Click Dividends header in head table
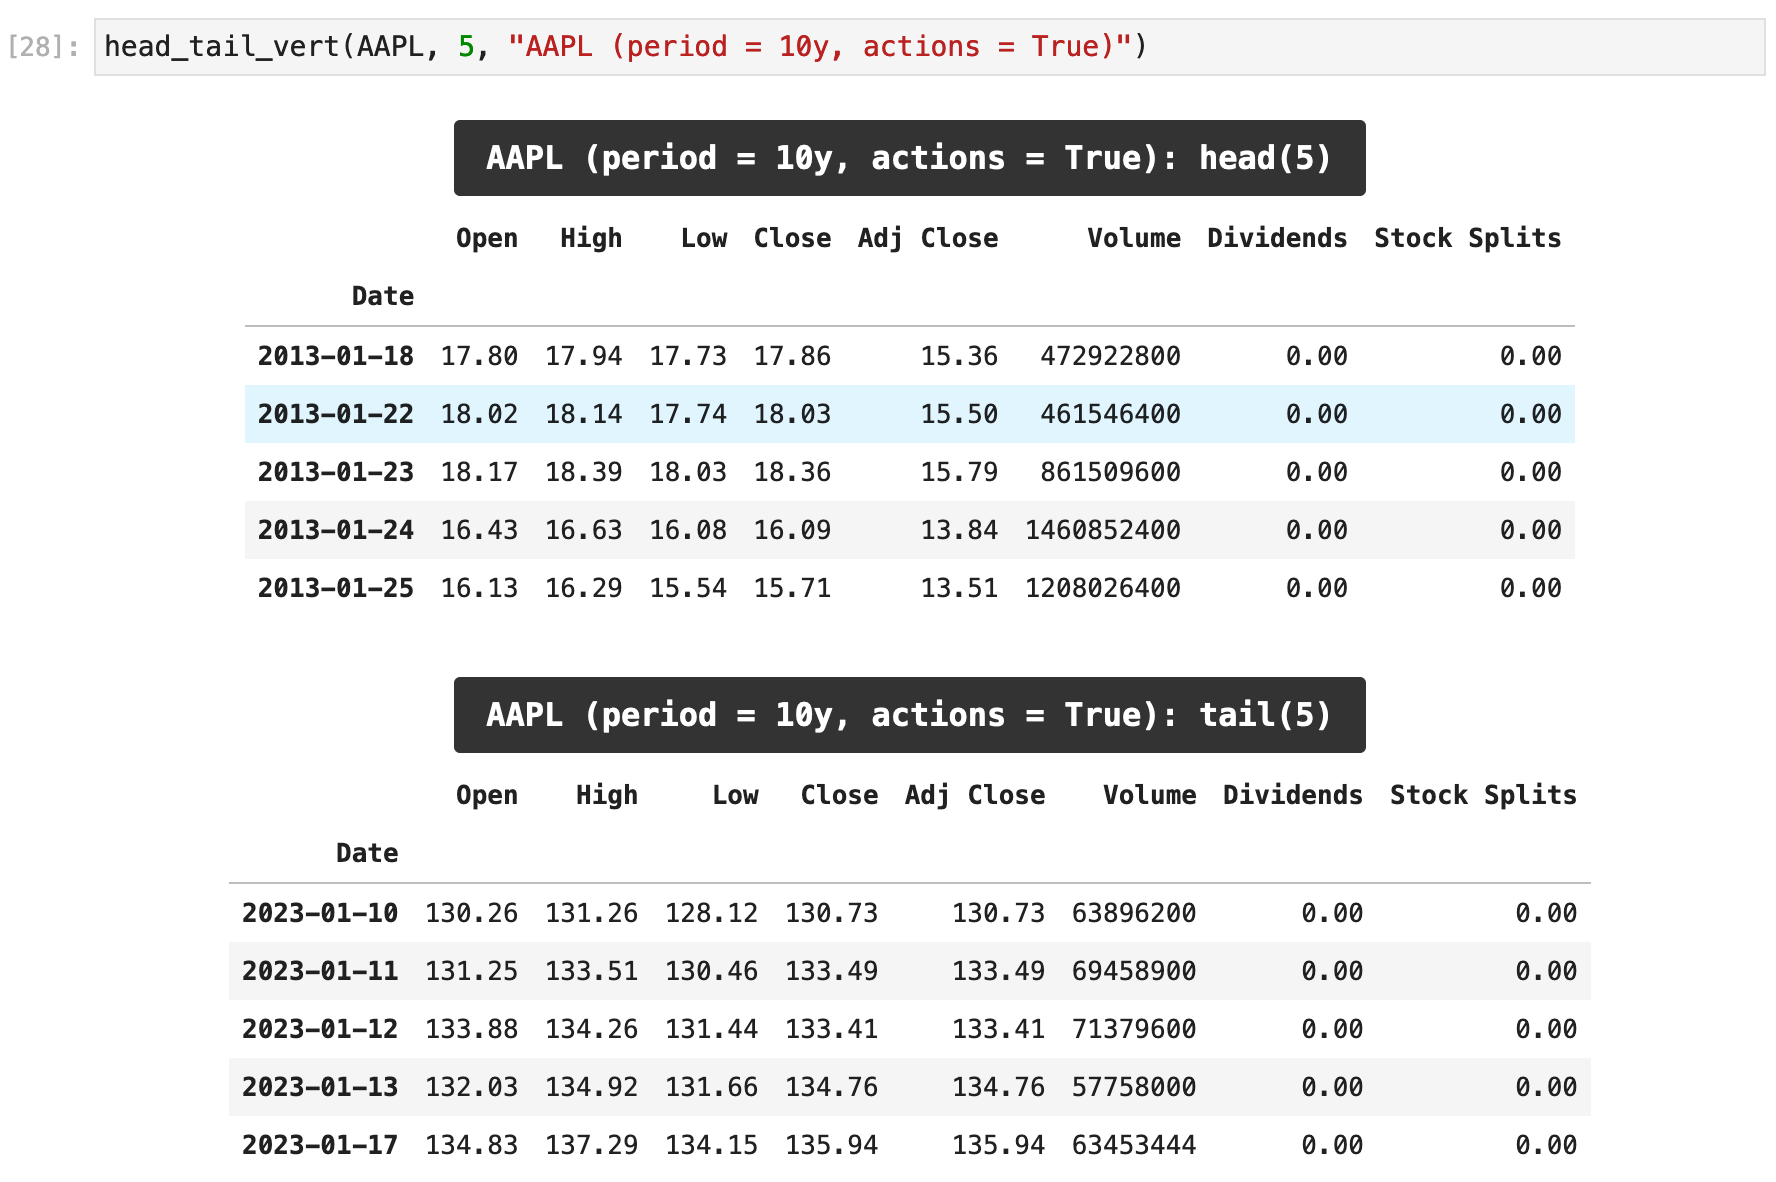Screen dimensions: 1776x1182 tap(1277, 238)
